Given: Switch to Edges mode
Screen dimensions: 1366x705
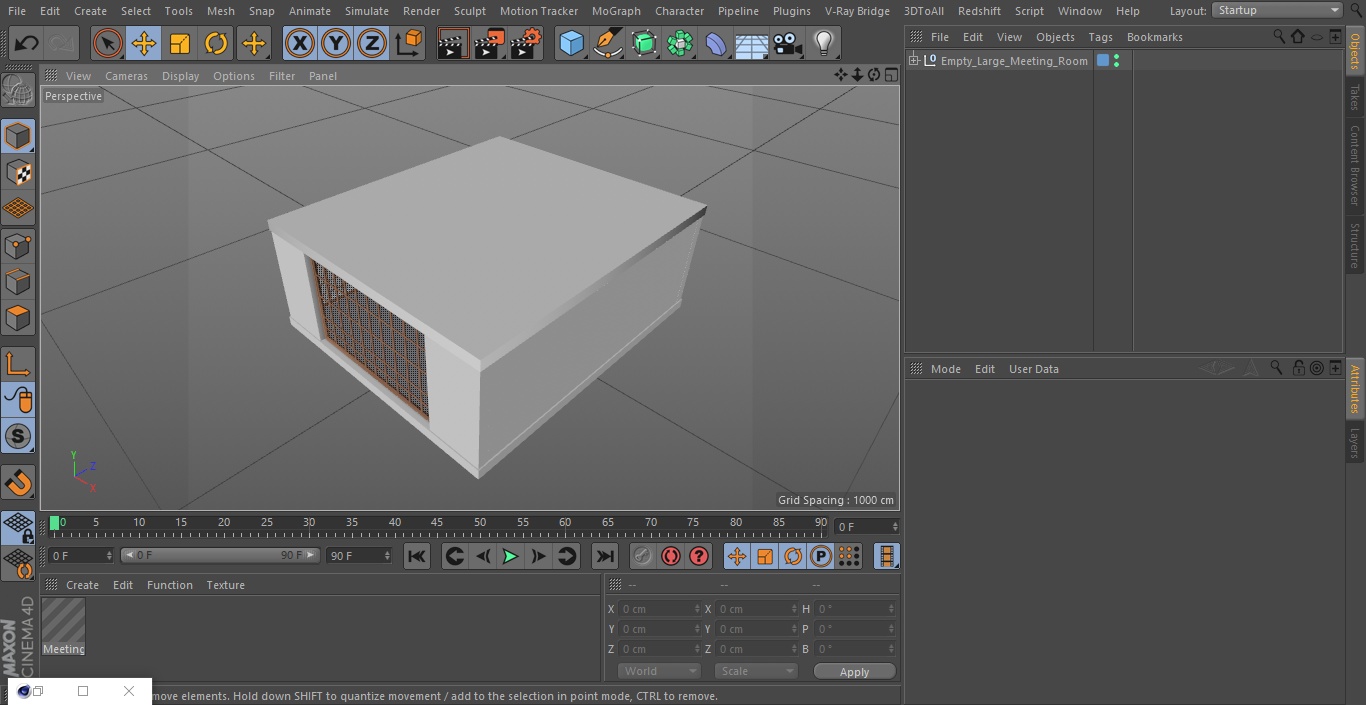Looking at the screenshot, I should (18, 281).
